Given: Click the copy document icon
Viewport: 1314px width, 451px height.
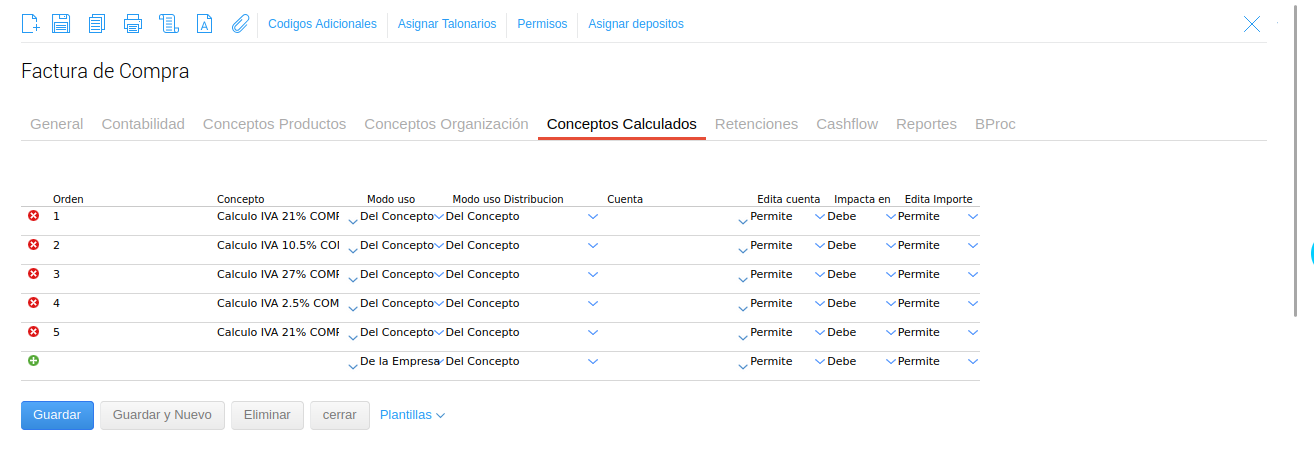Looking at the screenshot, I should 97,24.
